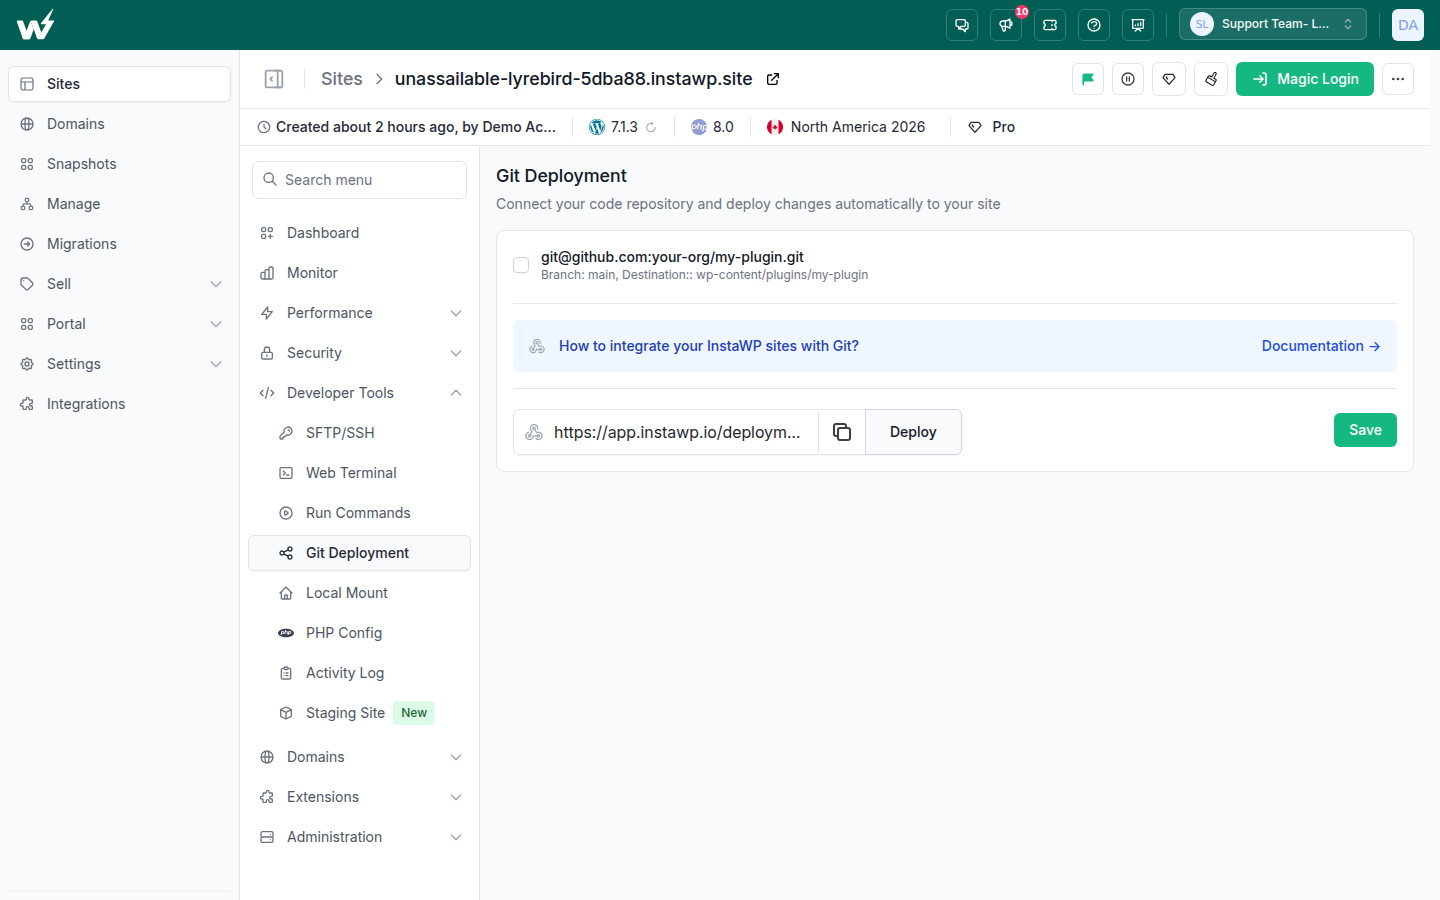This screenshot has height=900, width=1440.
Task: Open Snapshots in the left sidebar
Action: [x=120, y=164]
